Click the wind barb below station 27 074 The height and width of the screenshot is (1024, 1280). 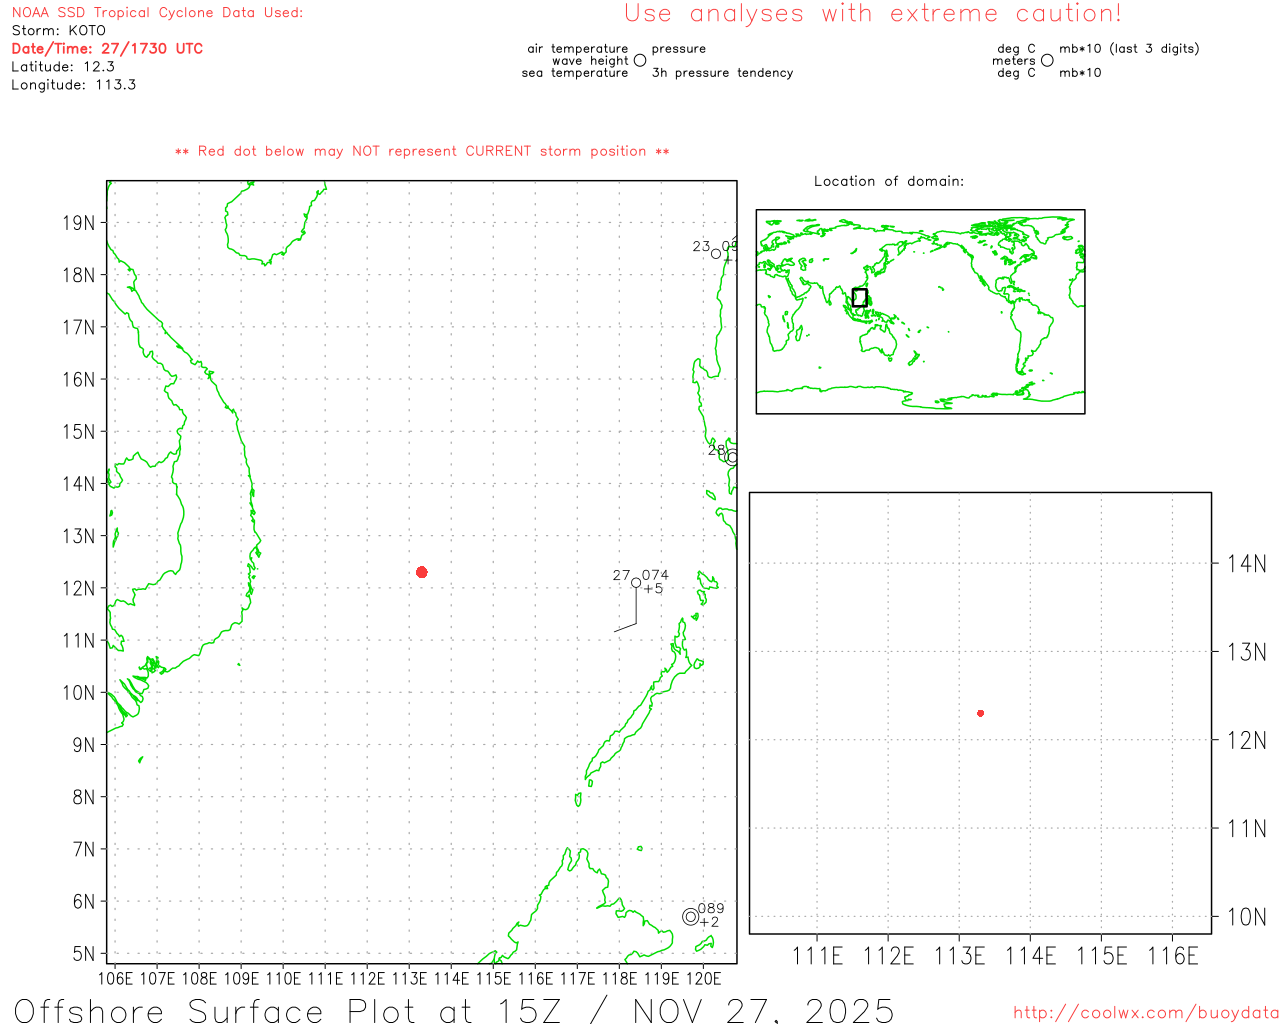pos(626,610)
